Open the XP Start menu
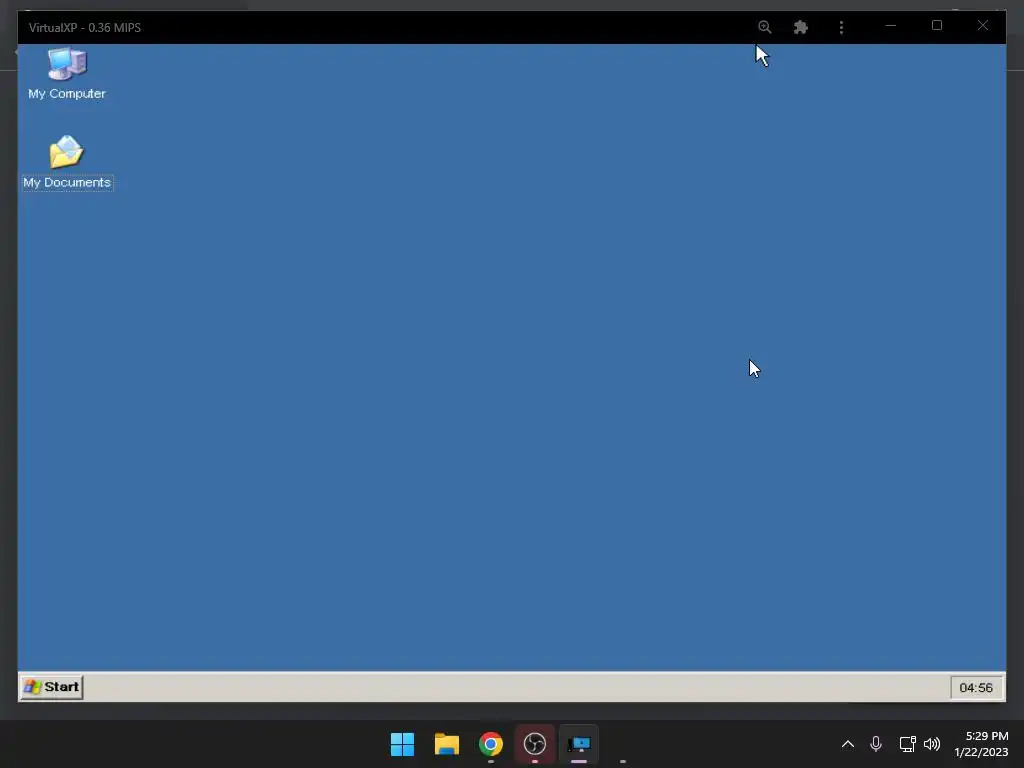Image resolution: width=1024 pixels, height=768 pixels. [52, 687]
